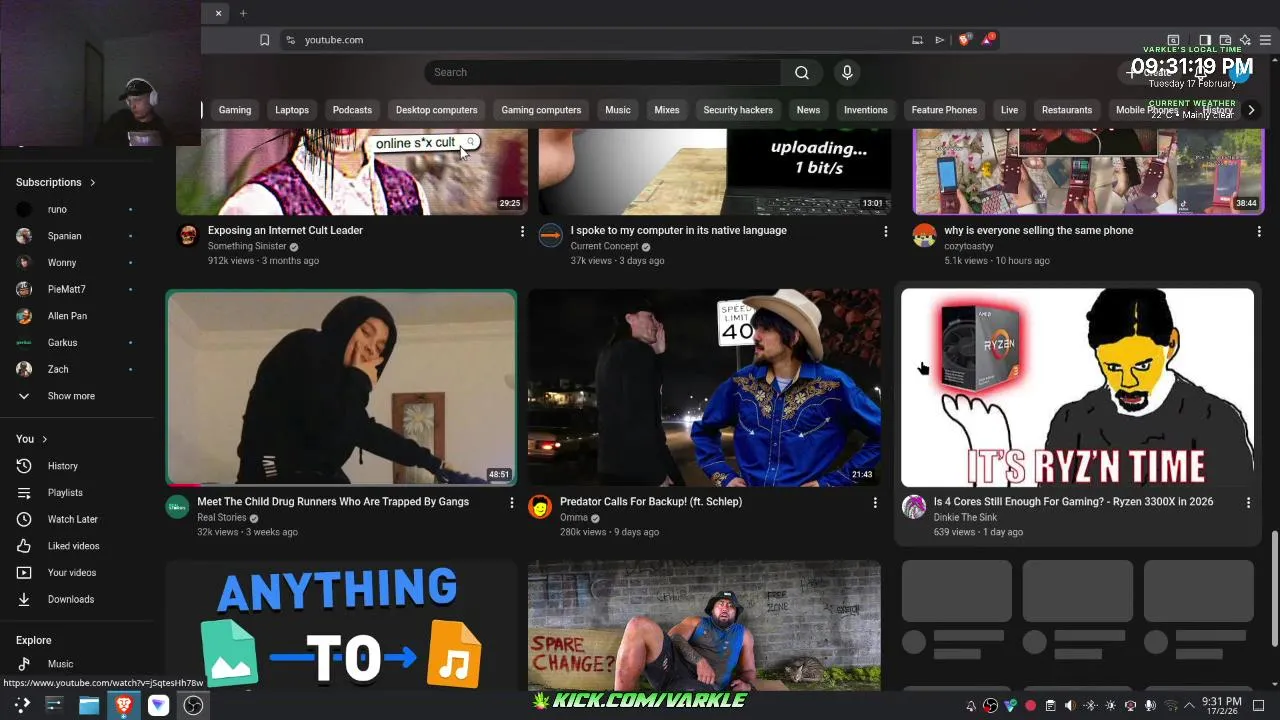Open KDE application launcher

[22, 705]
